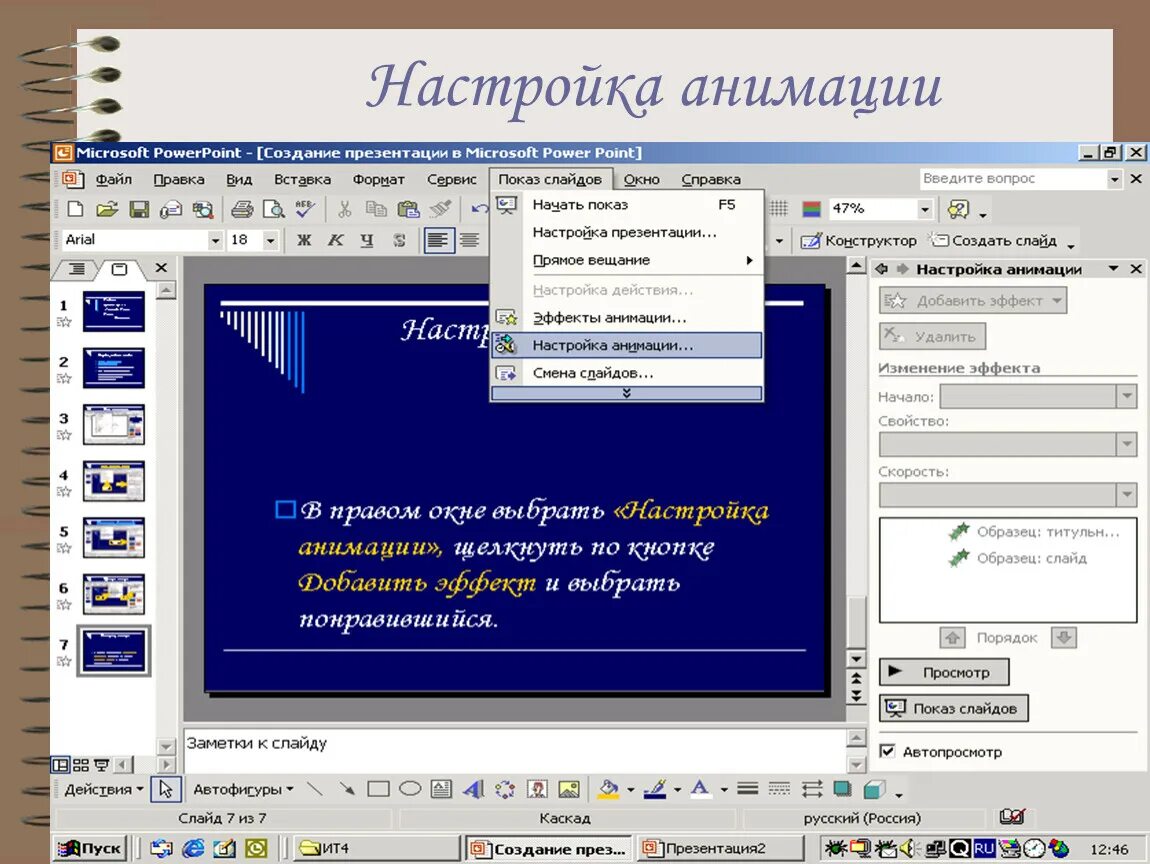The image size is (1150, 864).
Task: Toggle the grid display icon
Action: point(779,209)
